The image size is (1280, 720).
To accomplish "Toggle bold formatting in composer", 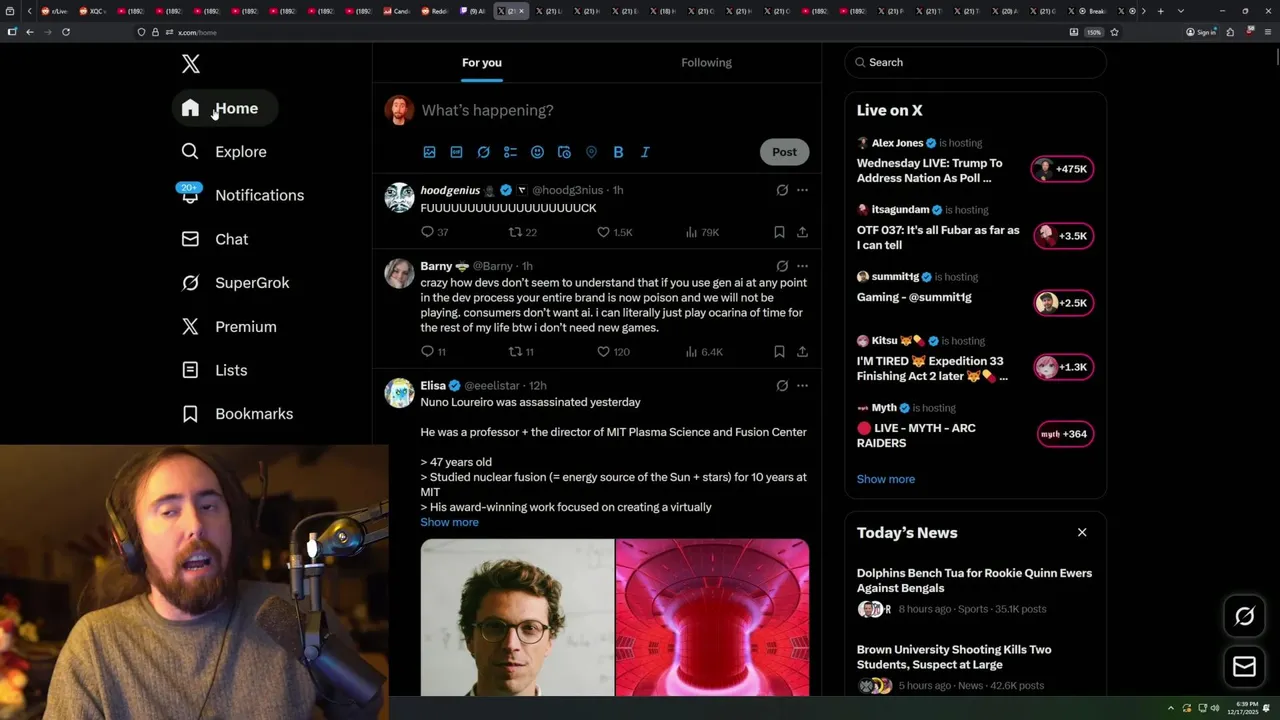I will 618,152.
